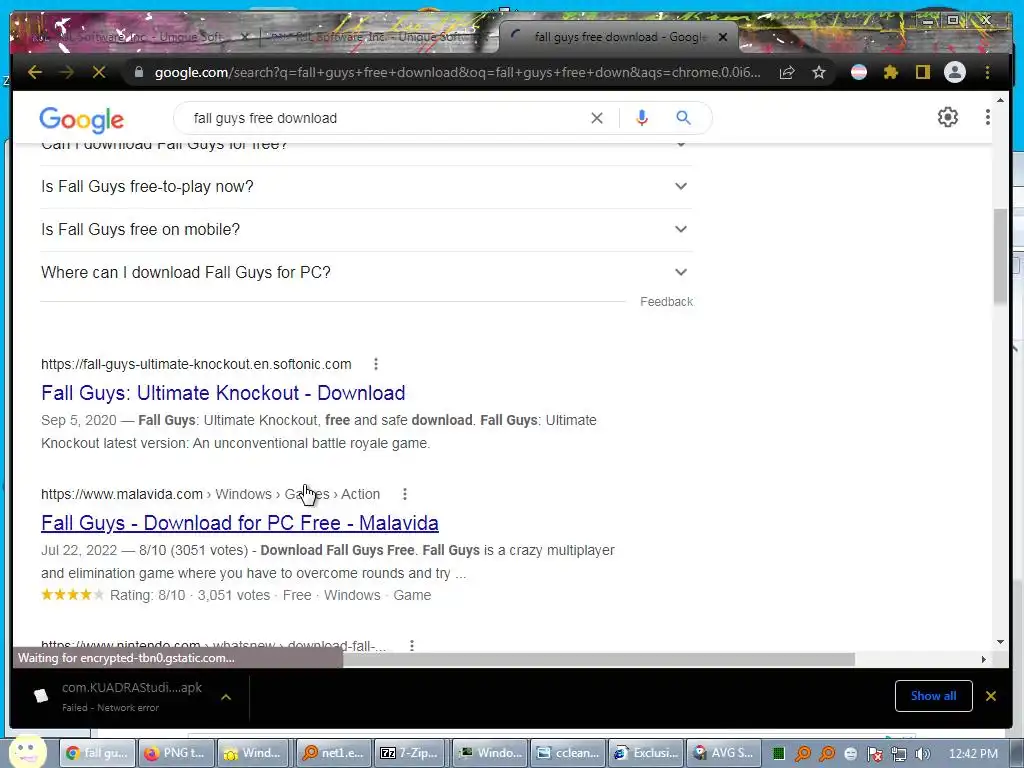Open the Softonic result's three-dot options
1024x768 pixels.
(x=376, y=364)
